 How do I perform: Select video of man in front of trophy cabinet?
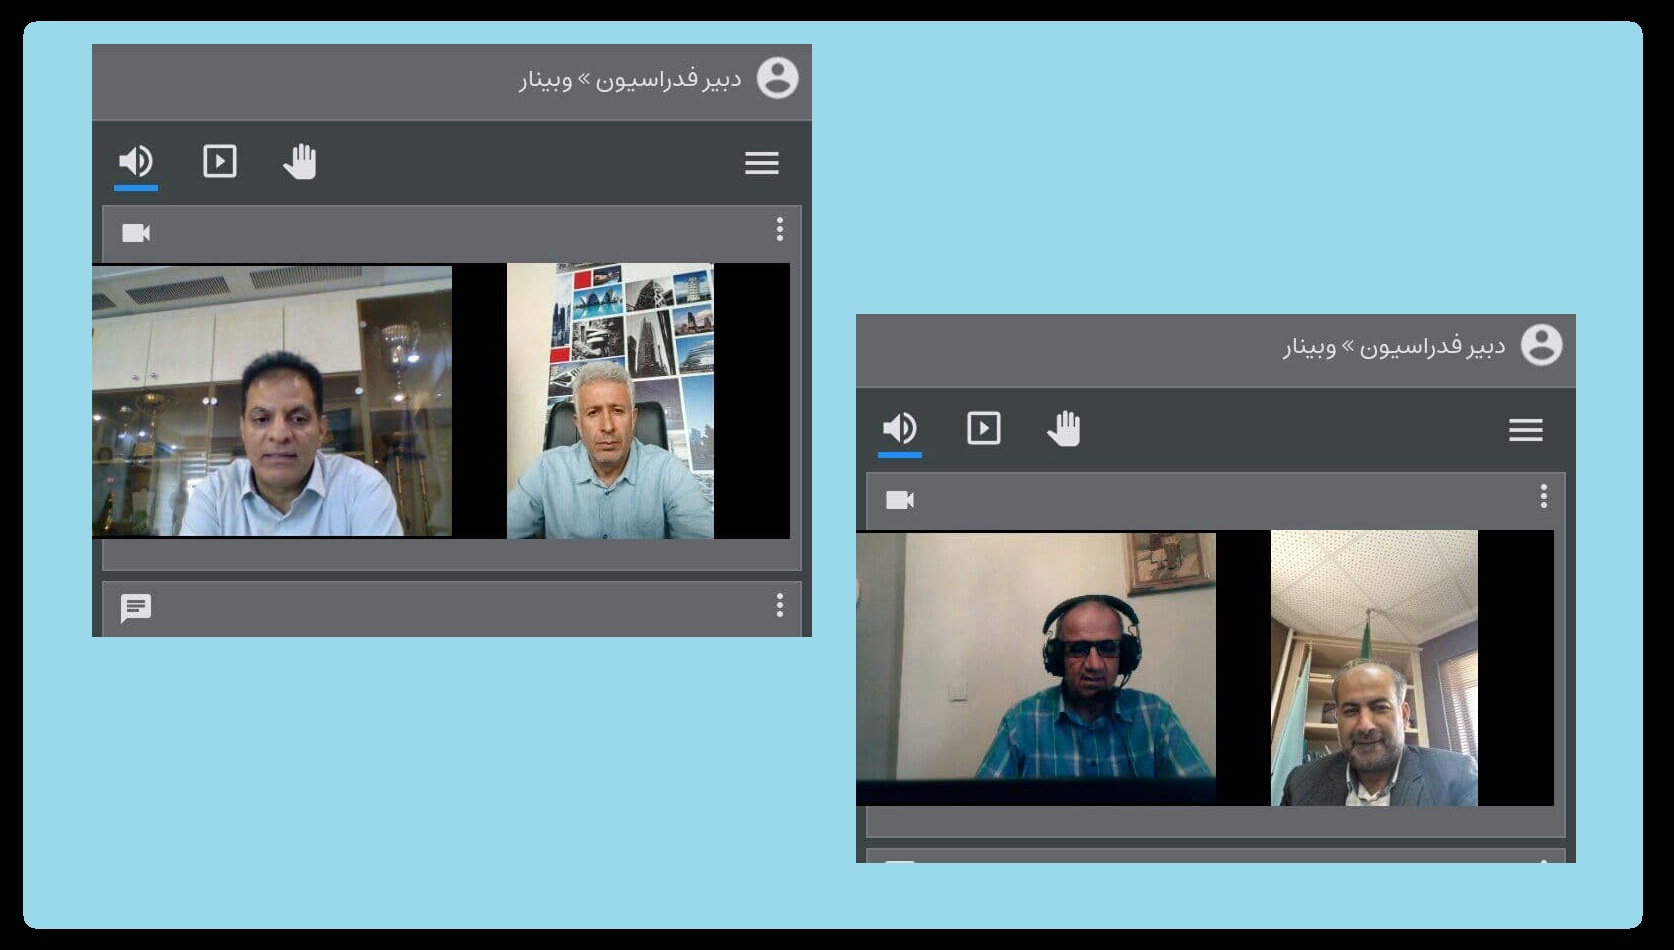pyautogui.click(x=272, y=401)
